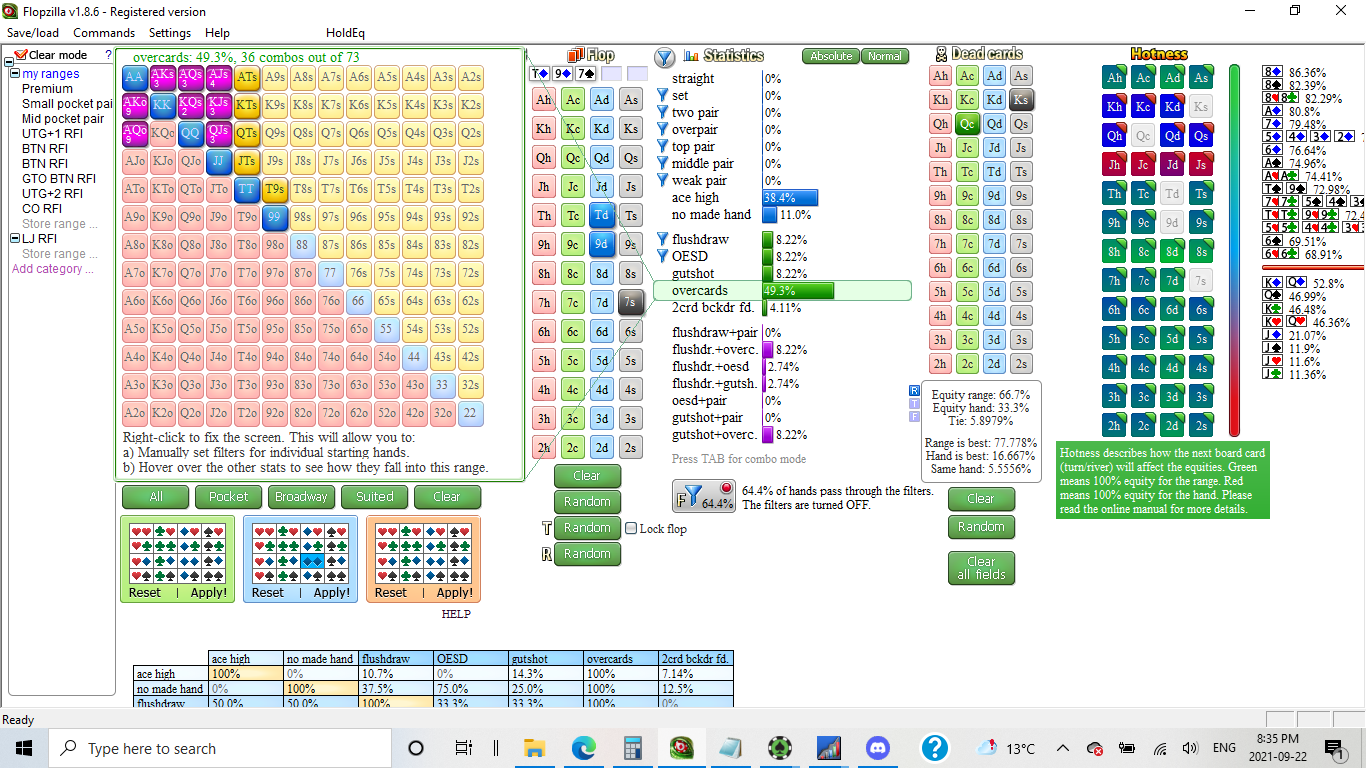Toggle the filter funnel next to weak pair
Image resolution: width=1366 pixels, height=768 pixels.
[662, 181]
